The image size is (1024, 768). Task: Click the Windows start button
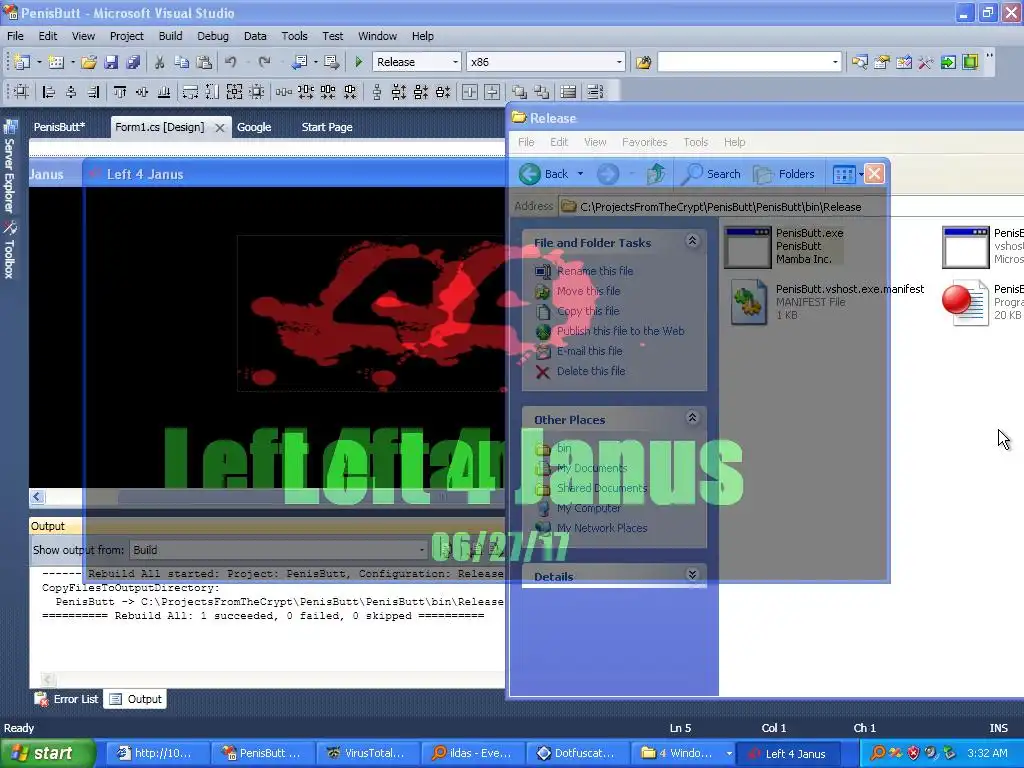point(47,754)
